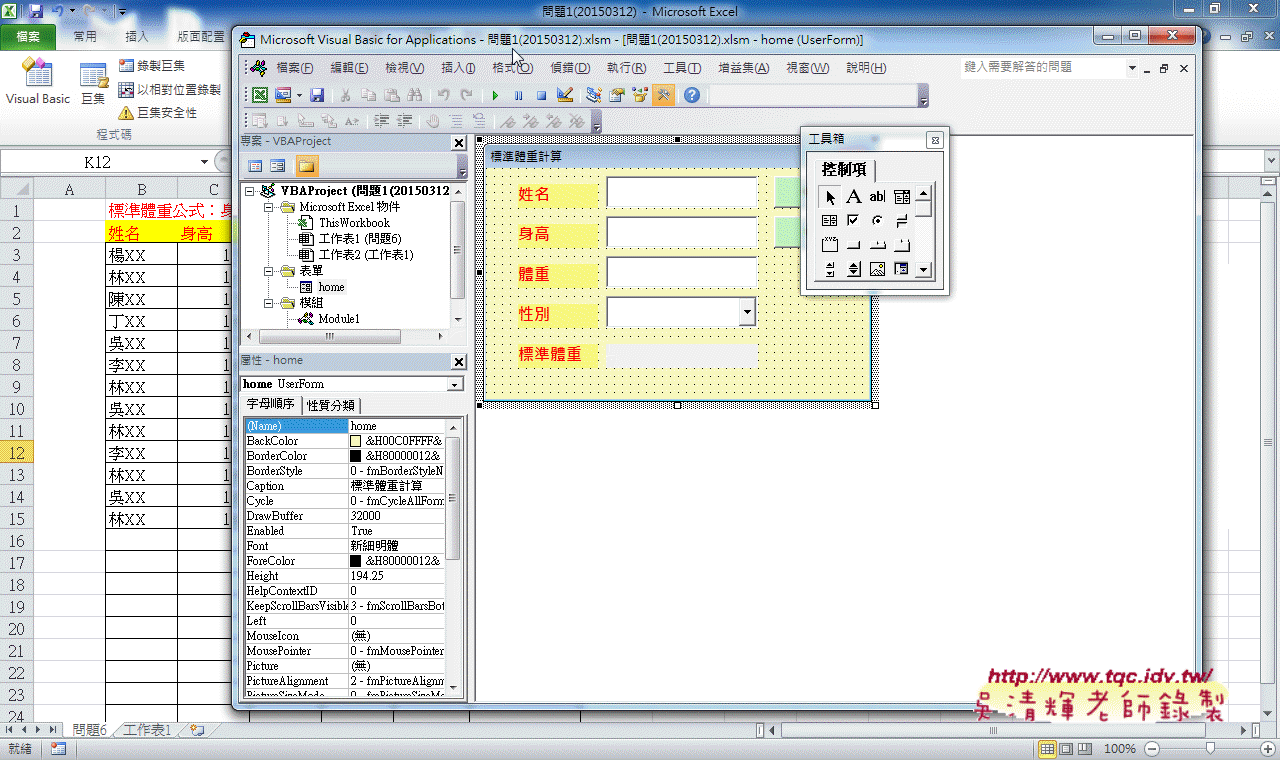Toggle the Toolbox hammer-wrench icon
The height and width of the screenshot is (760, 1280).
[x=663, y=95]
